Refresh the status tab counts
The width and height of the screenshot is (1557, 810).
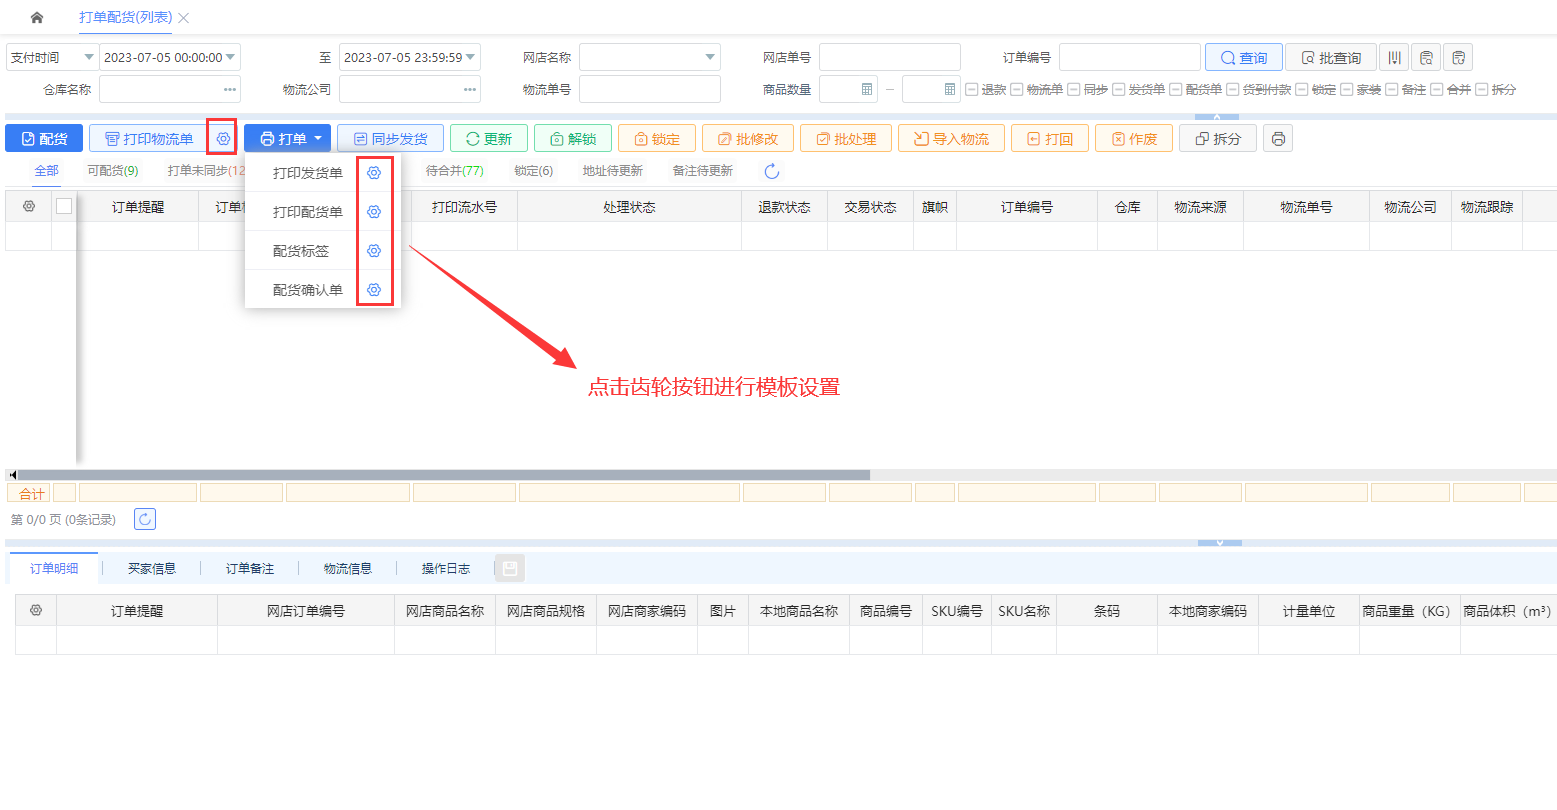point(772,171)
